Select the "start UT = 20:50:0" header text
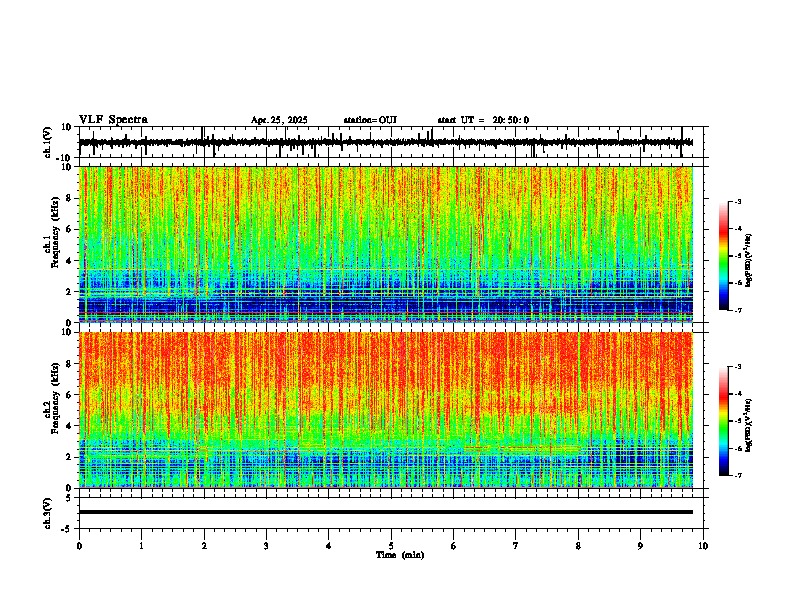Image resolution: width=792 pixels, height=612 pixels. (x=483, y=120)
